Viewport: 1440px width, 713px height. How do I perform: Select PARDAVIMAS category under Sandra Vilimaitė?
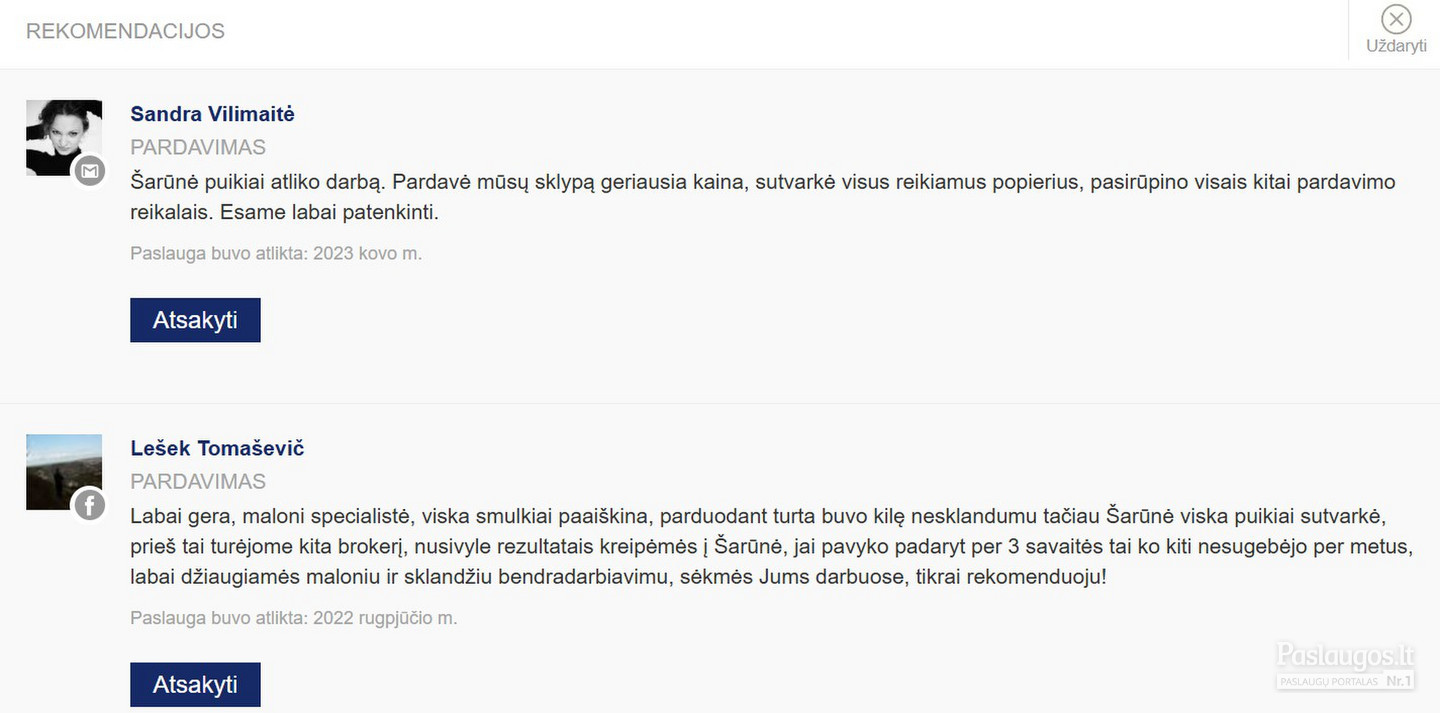[x=198, y=148]
